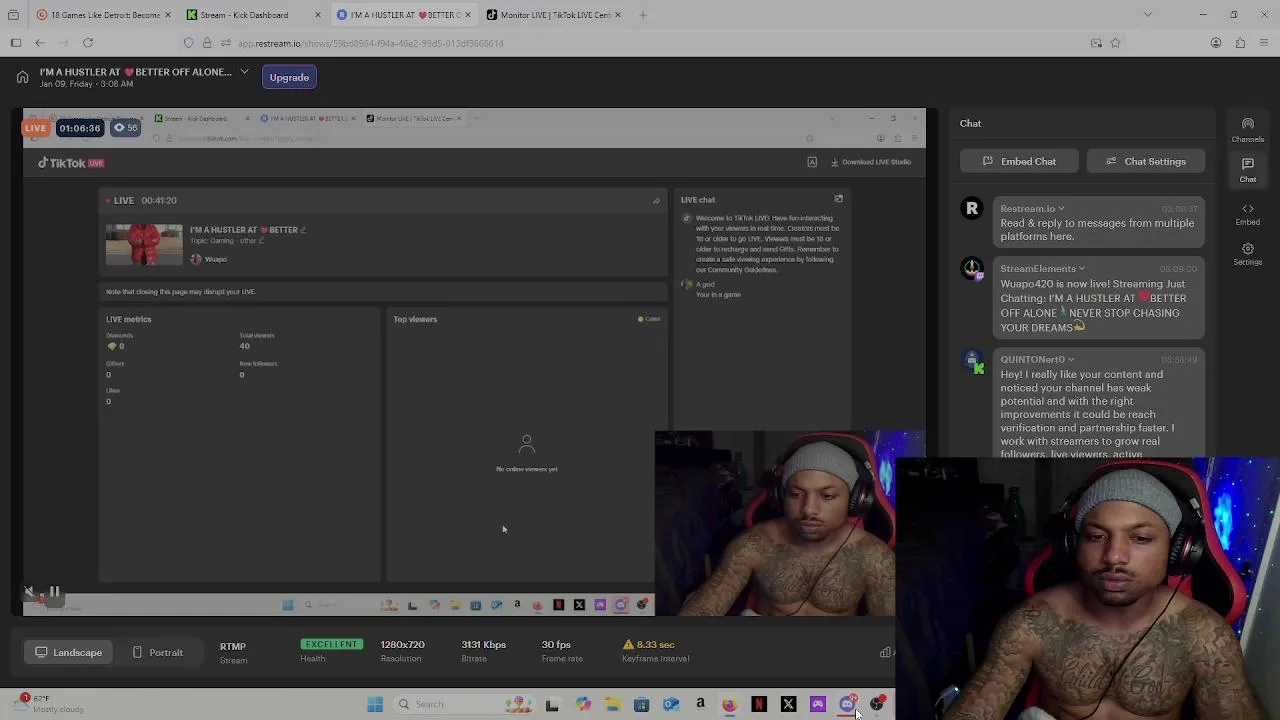The height and width of the screenshot is (720, 1280).
Task: Click the 3131 Kbps bitrate value
Action: [x=483, y=645]
